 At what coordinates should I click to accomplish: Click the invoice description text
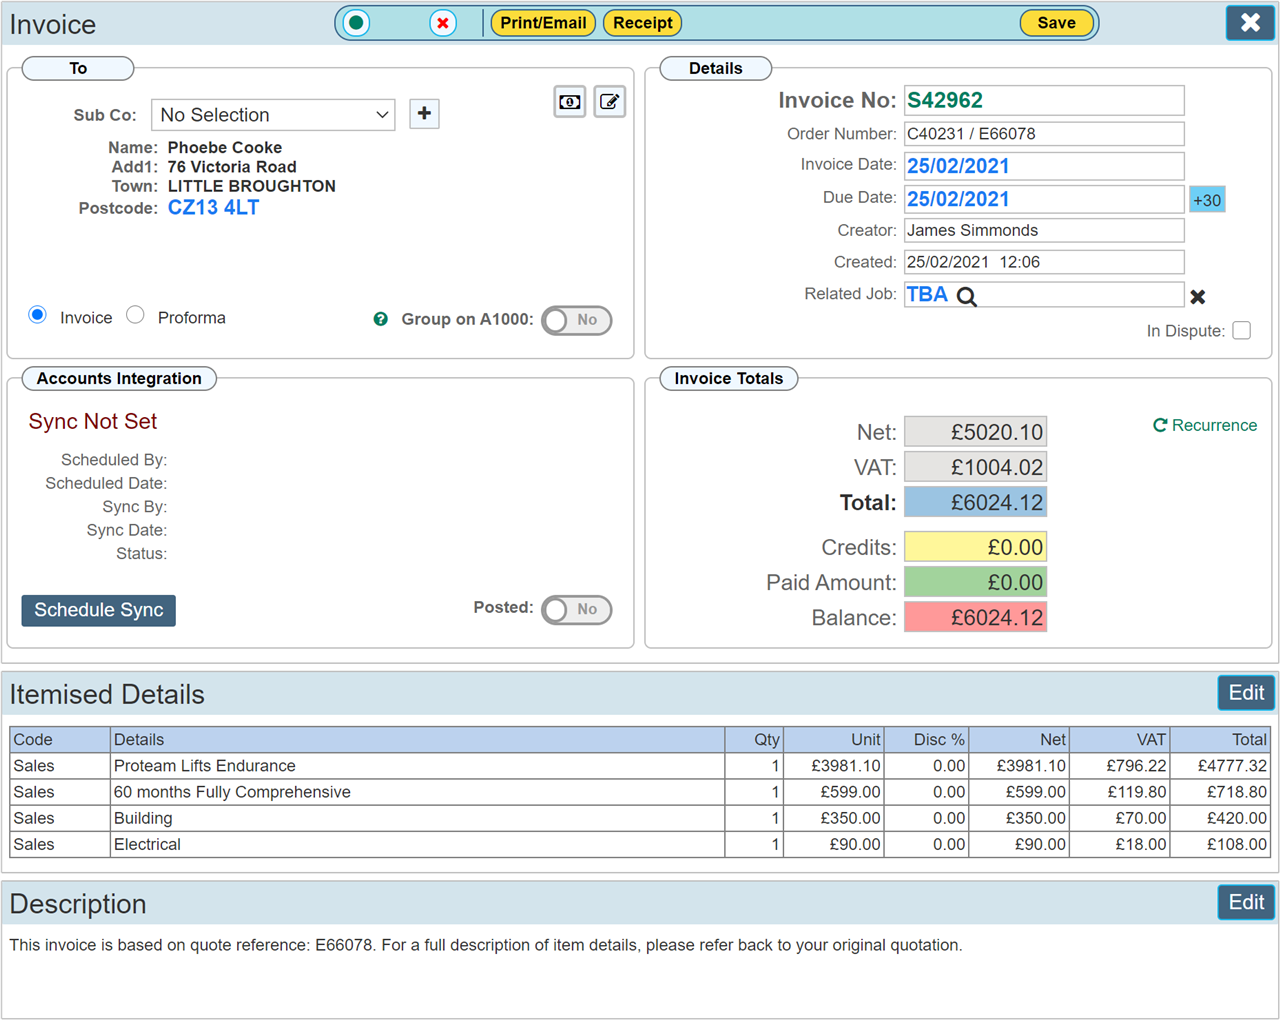point(486,945)
